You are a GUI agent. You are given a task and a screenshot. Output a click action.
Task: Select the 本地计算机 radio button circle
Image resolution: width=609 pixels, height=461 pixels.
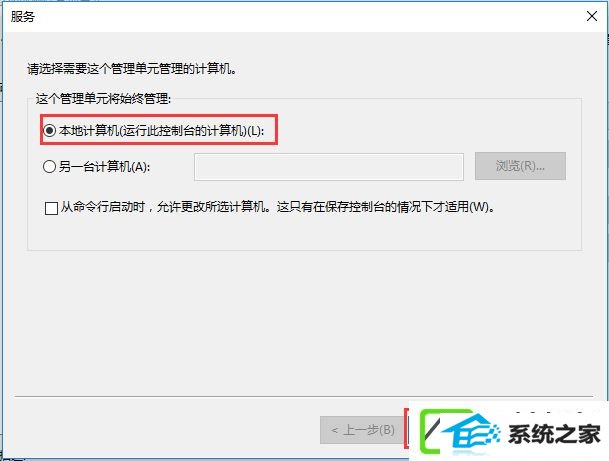[49, 130]
